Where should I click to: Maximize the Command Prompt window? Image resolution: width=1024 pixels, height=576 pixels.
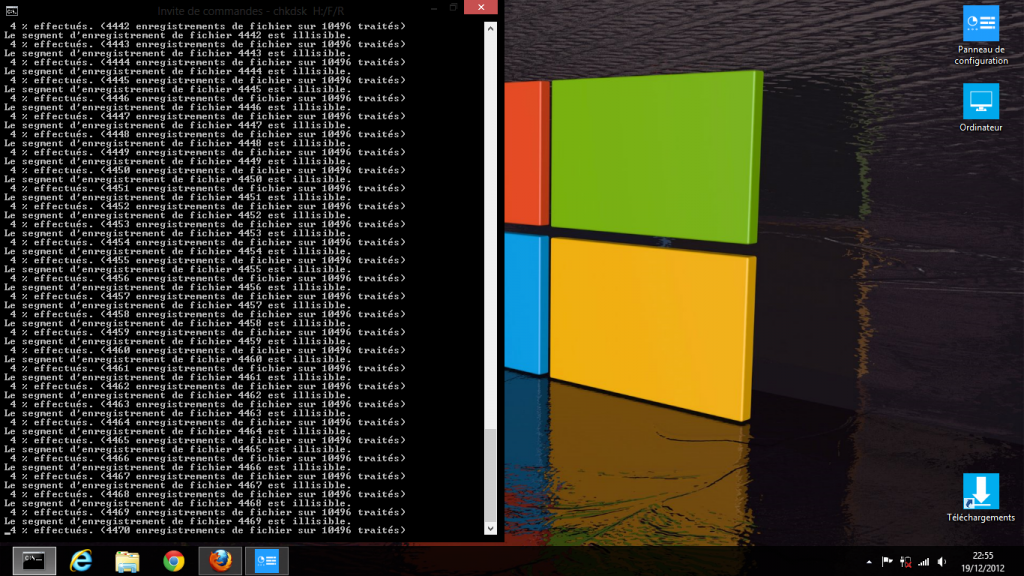pos(453,7)
